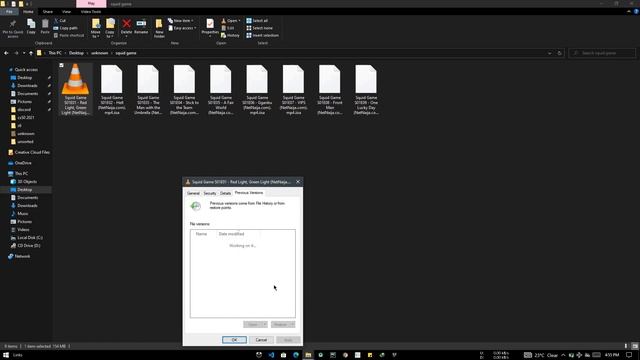This screenshot has height=360, width=640.
Task: Select 3D Objects under This PC
Action: (27, 182)
